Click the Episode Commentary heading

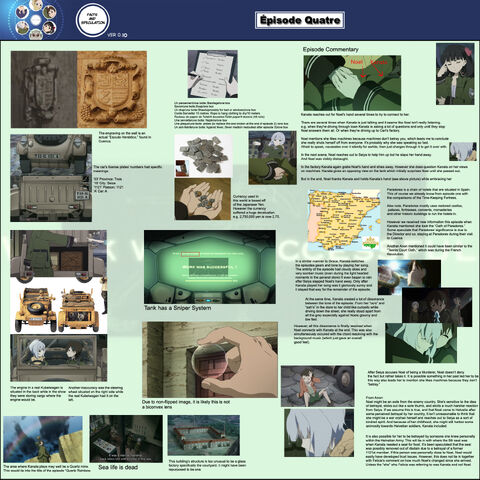[330, 49]
